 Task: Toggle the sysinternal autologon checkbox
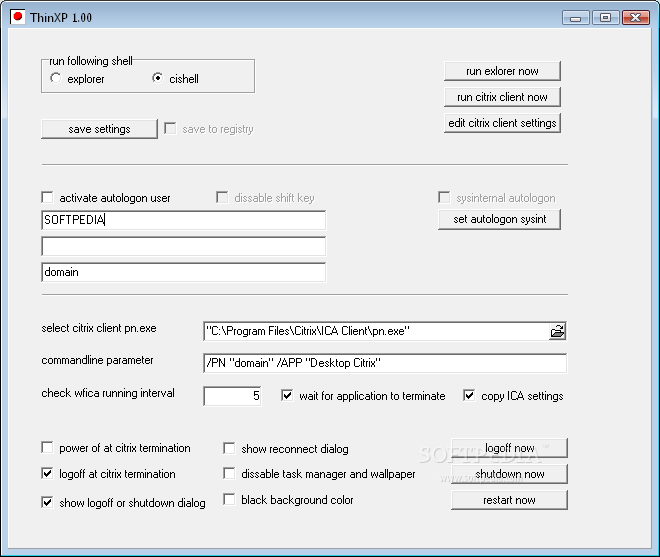tap(444, 197)
